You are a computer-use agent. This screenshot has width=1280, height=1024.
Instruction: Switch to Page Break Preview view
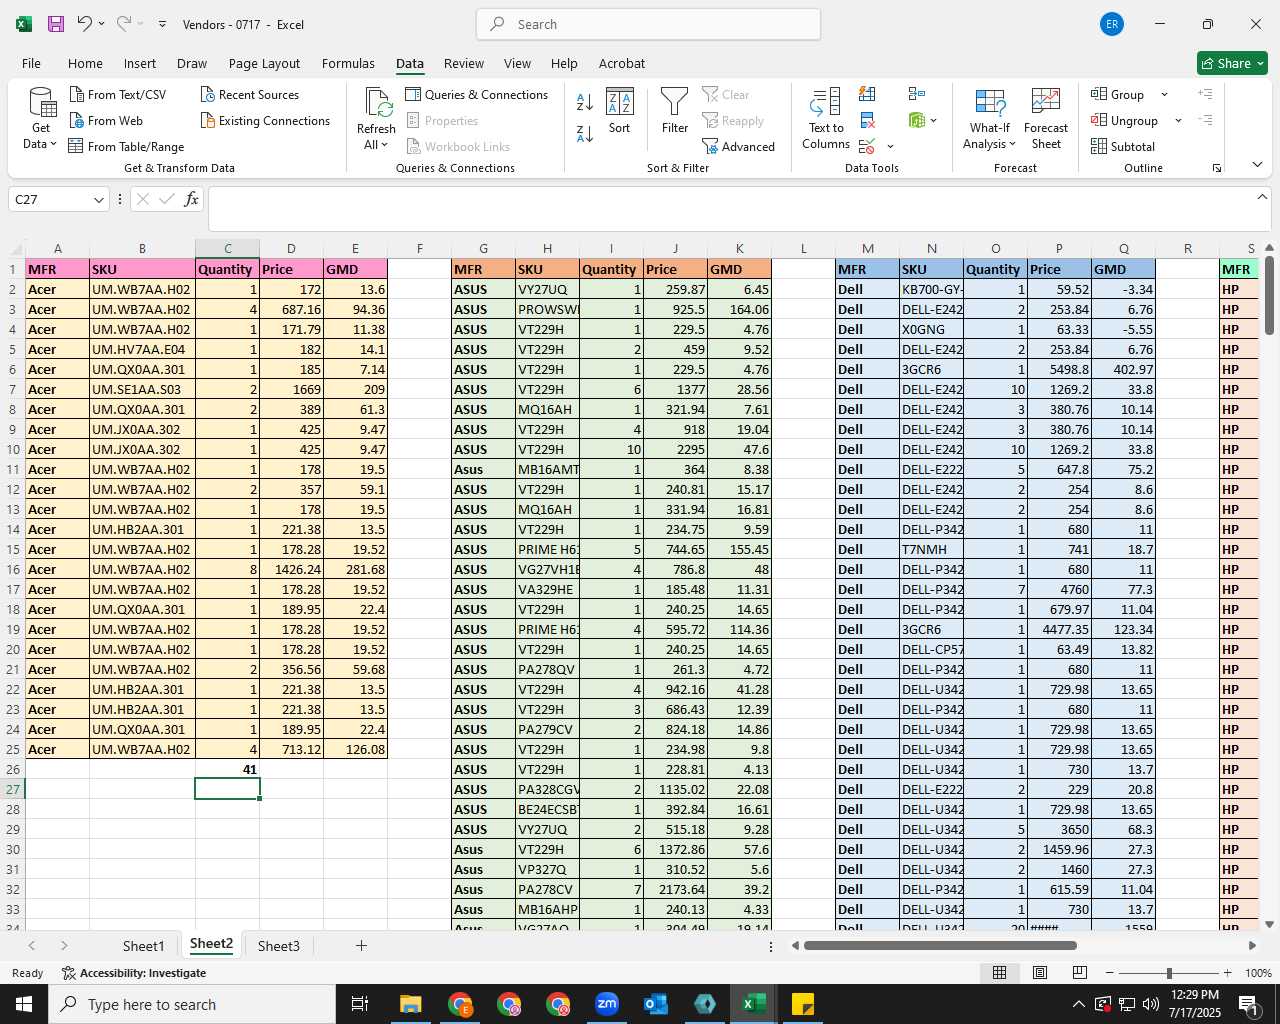coord(1080,973)
